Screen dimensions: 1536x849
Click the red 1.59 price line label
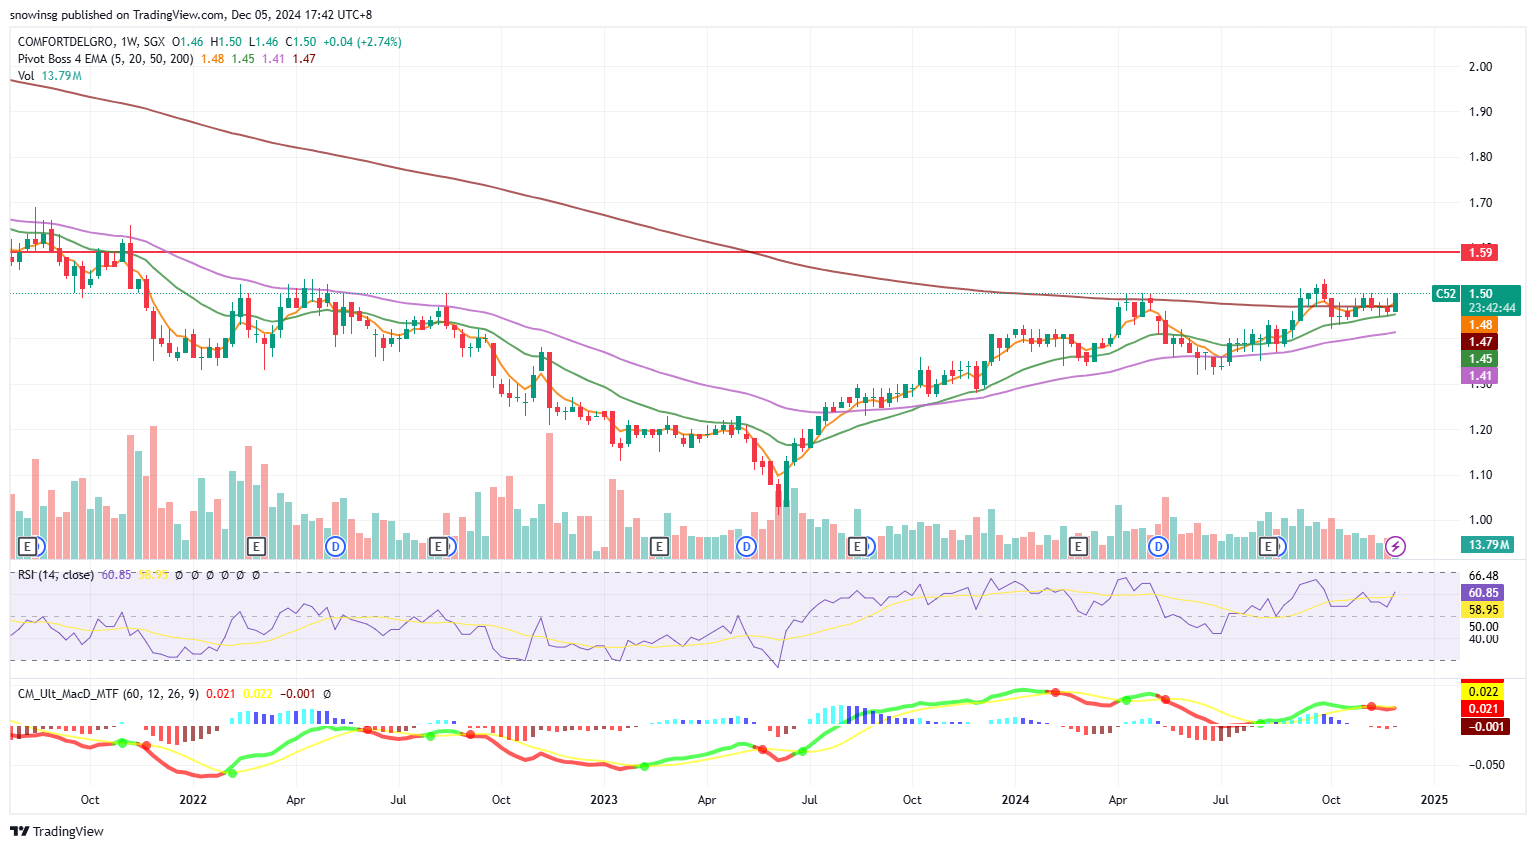coord(1479,252)
